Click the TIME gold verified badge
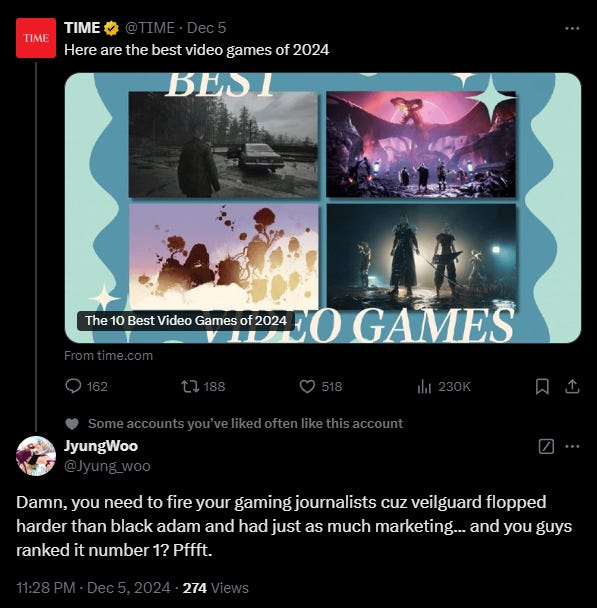The width and height of the screenshot is (597, 608). point(112,28)
